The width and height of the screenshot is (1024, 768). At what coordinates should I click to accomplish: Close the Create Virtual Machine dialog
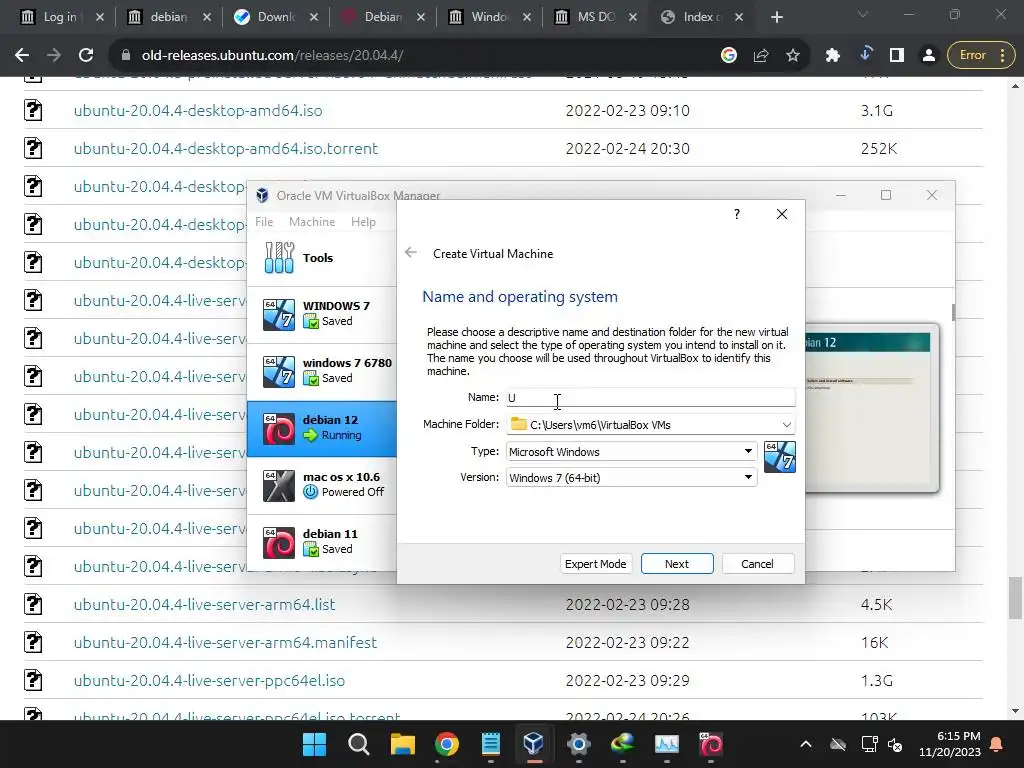coord(782,214)
